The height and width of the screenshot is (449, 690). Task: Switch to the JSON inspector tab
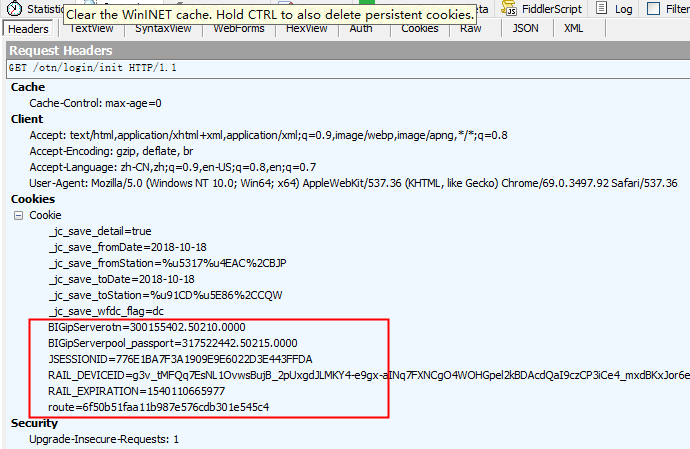[x=525, y=29]
